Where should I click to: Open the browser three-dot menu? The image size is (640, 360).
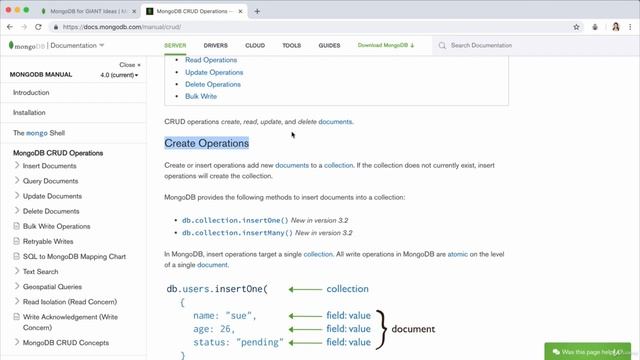point(630,27)
